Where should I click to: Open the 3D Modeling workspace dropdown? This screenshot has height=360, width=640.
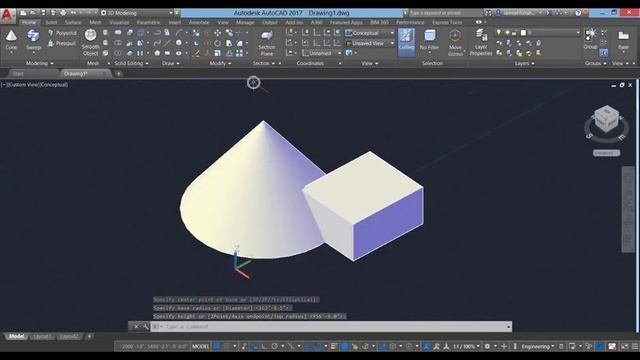pyautogui.click(x=137, y=13)
